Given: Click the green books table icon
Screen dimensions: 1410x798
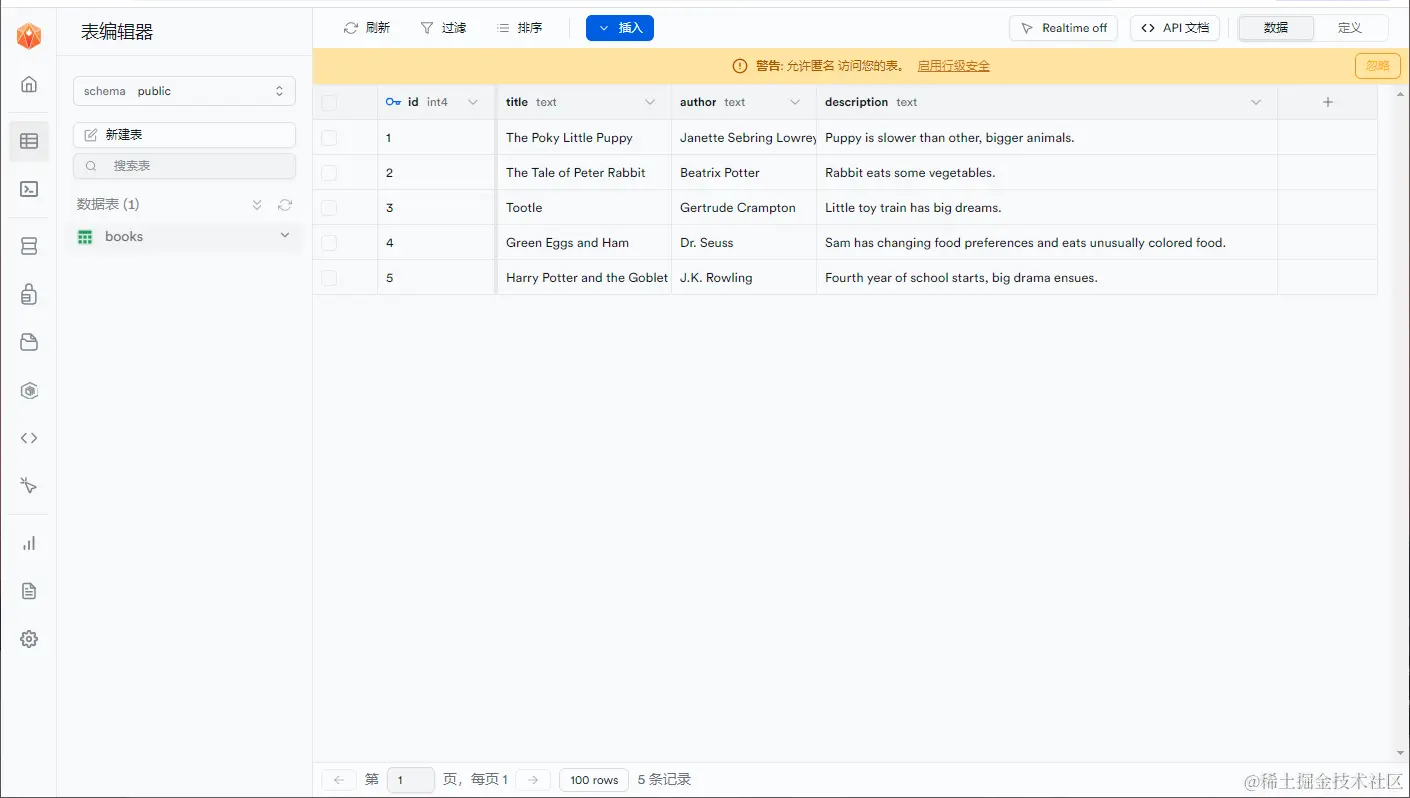Looking at the screenshot, I should [x=85, y=237].
